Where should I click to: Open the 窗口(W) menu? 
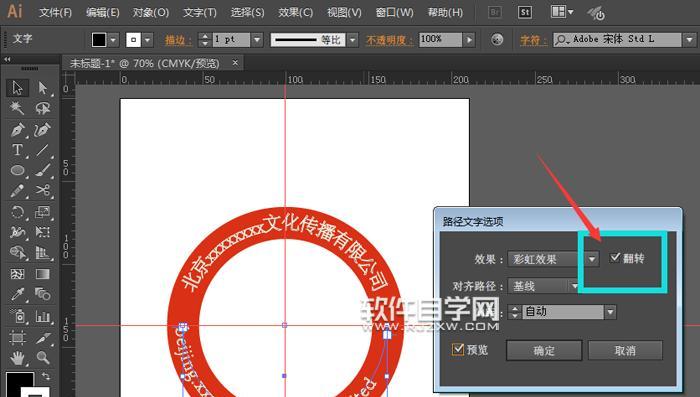(395, 13)
